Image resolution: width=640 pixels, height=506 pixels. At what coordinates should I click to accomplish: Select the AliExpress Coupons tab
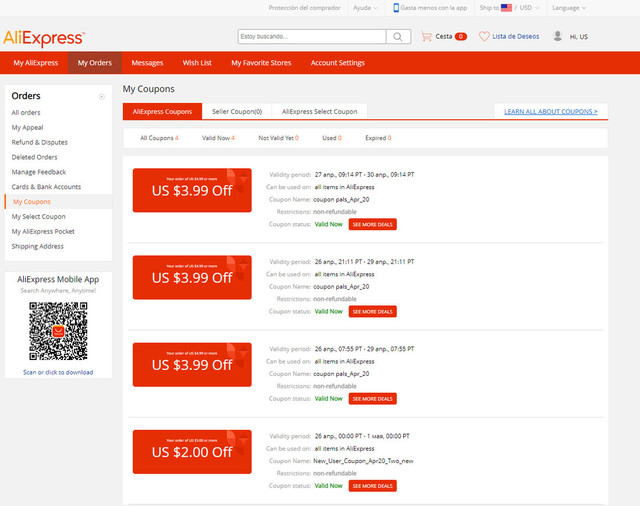click(162, 111)
